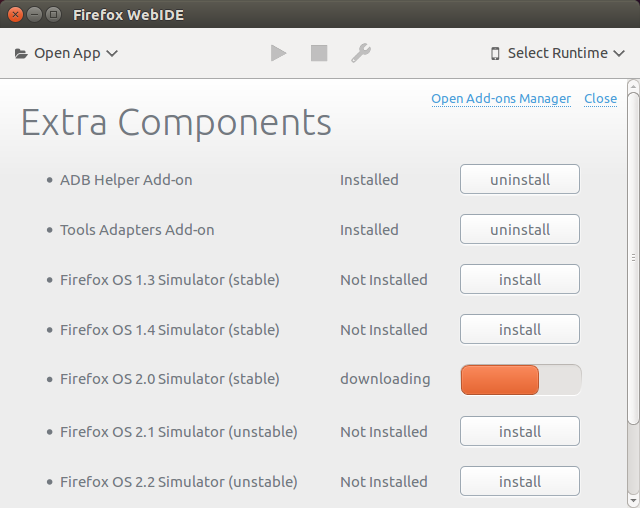Install Firefox OS 1.3 Simulator

click(x=520, y=280)
